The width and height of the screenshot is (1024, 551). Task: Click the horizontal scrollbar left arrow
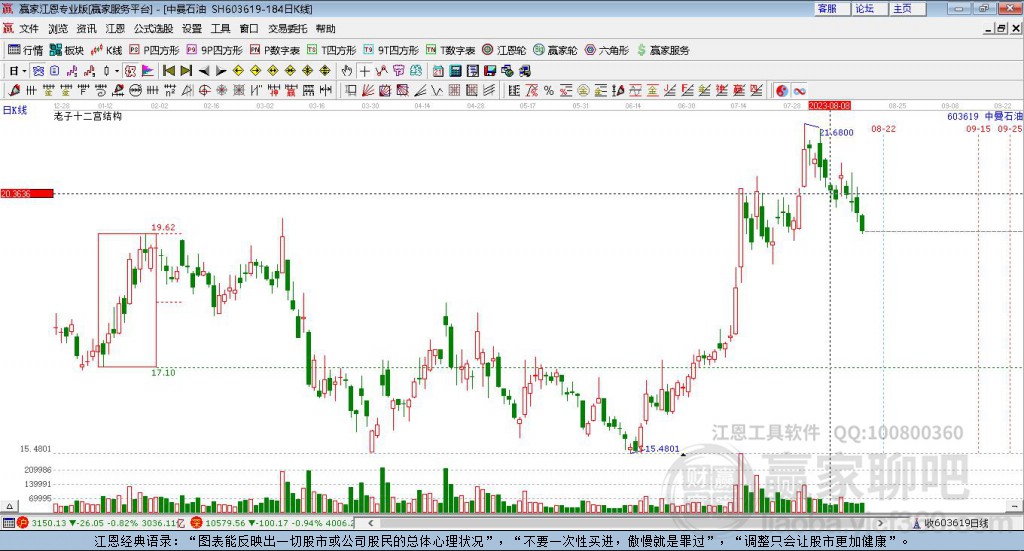click(370, 523)
